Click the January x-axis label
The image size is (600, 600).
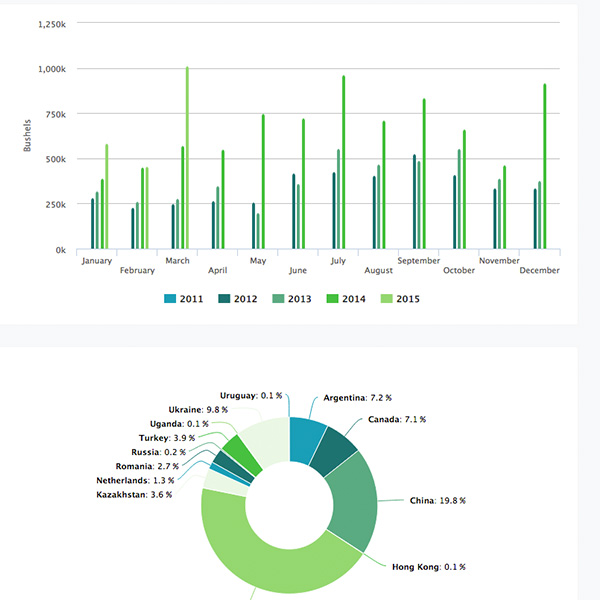pos(97,261)
